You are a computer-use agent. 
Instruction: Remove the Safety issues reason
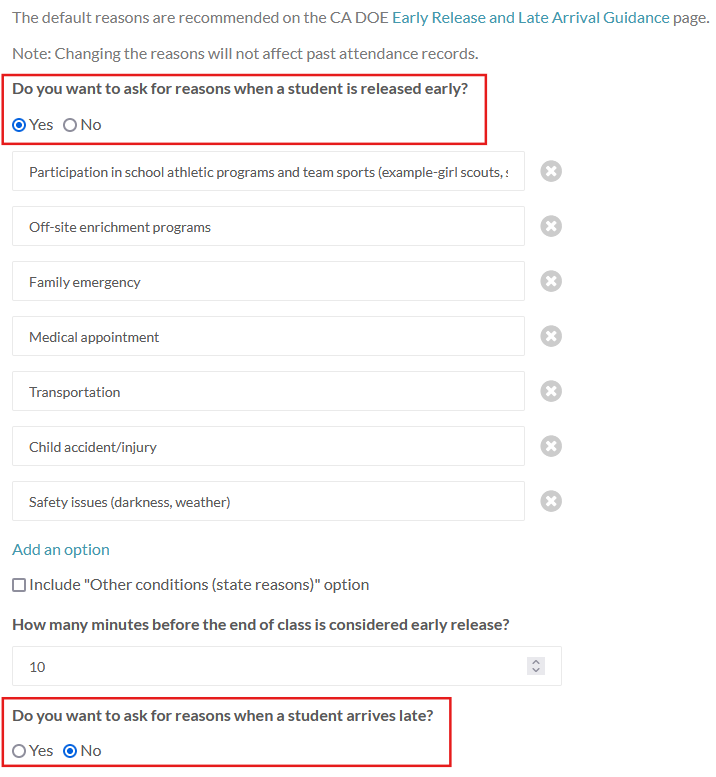[x=551, y=501]
